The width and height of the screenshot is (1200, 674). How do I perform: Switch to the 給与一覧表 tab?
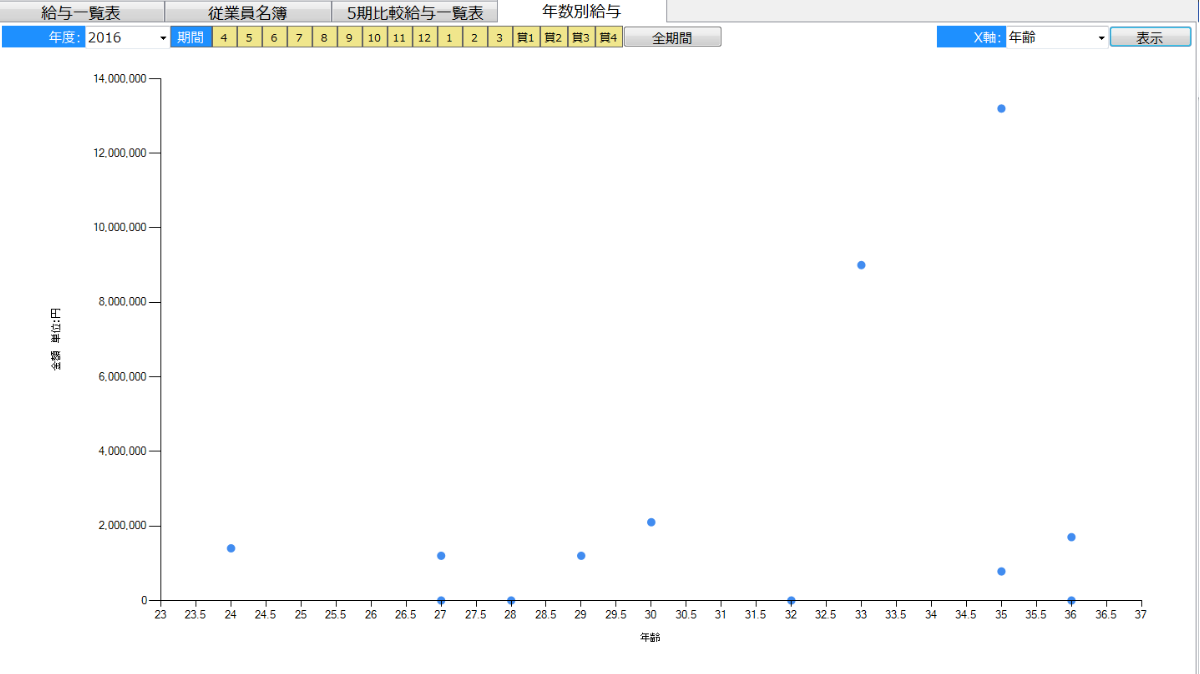click(82, 13)
